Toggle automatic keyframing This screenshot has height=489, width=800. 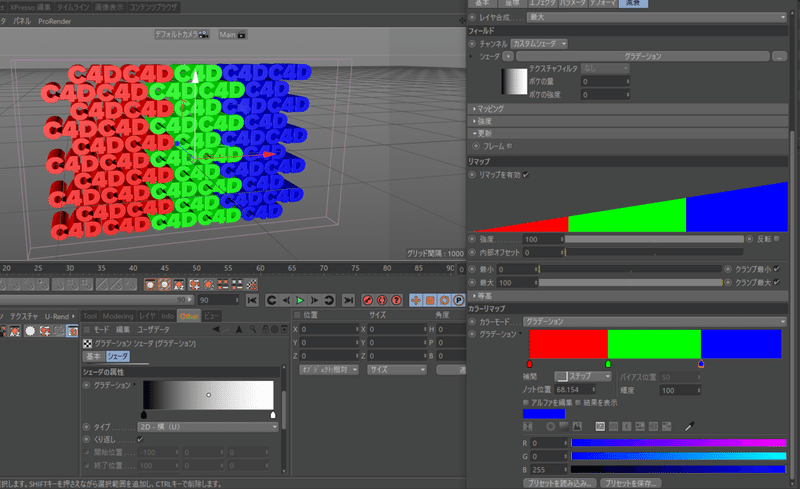[382, 300]
